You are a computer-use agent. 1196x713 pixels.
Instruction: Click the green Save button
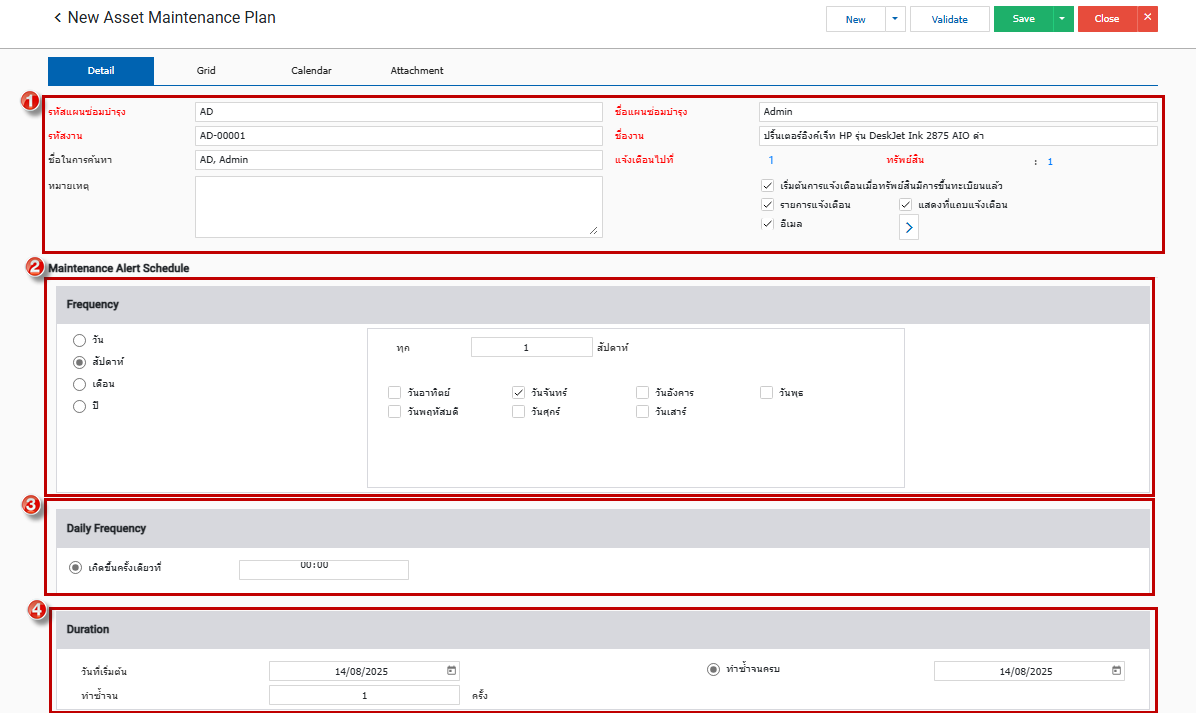[x=1023, y=19]
